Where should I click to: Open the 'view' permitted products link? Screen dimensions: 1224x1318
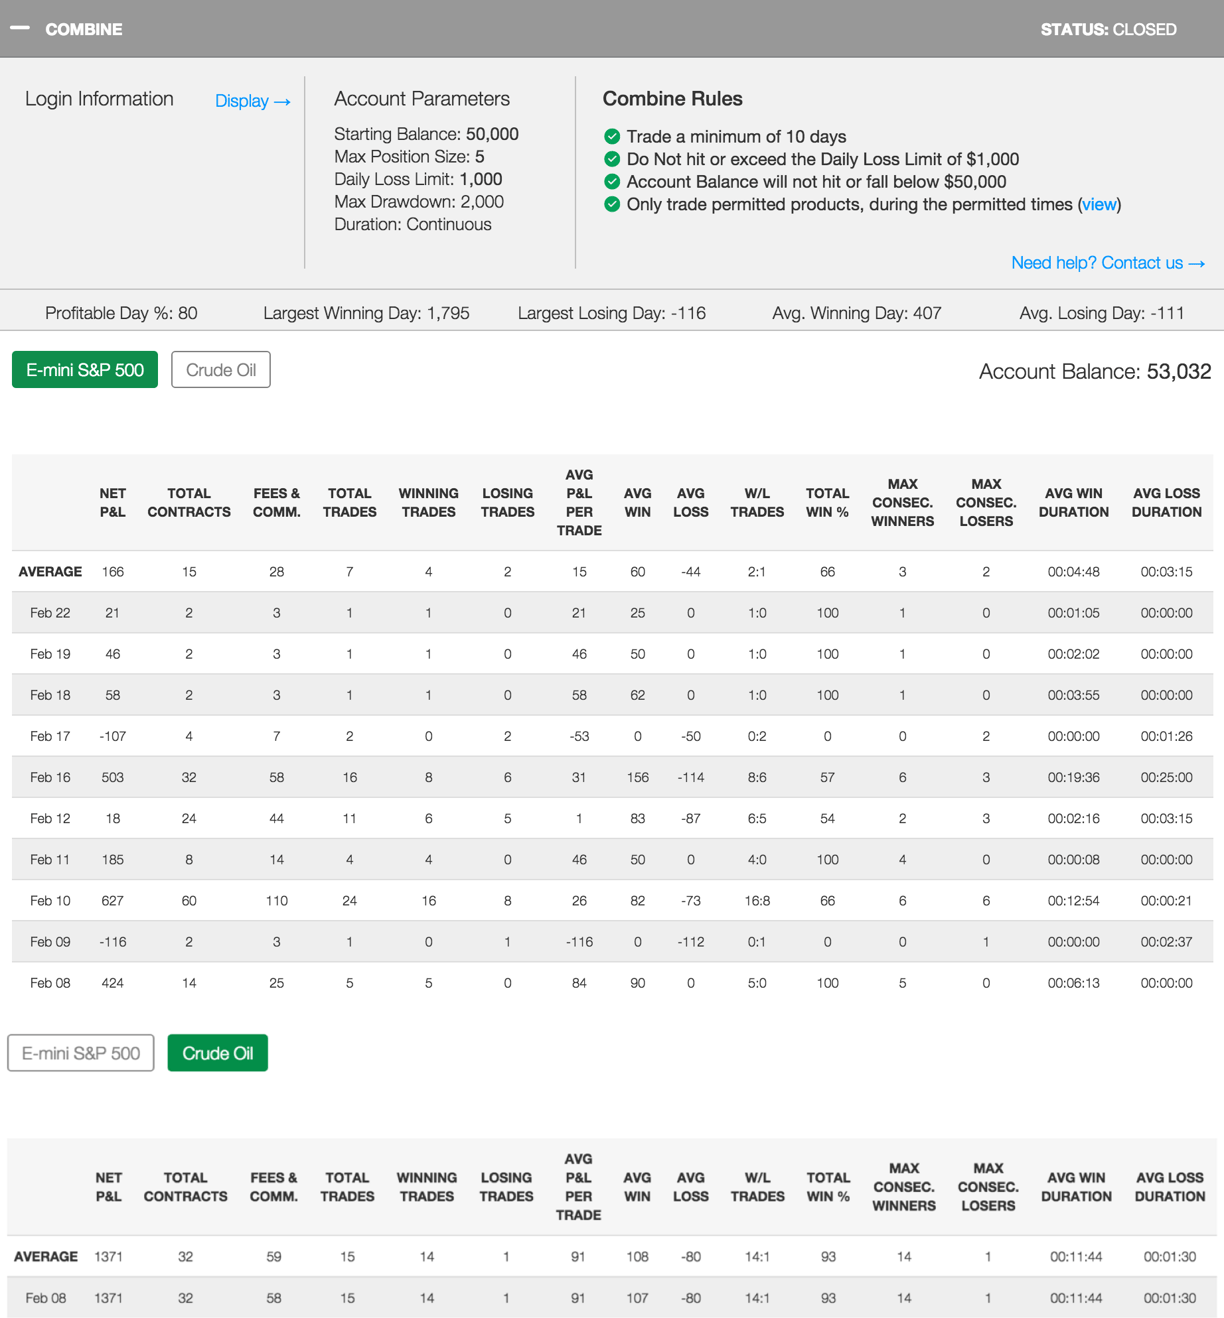pos(1099,204)
